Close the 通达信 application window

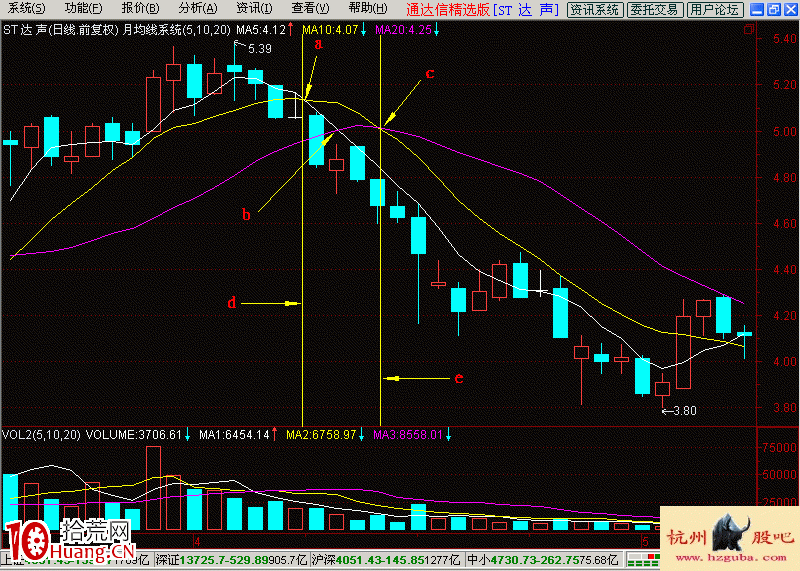click(791, 9)
